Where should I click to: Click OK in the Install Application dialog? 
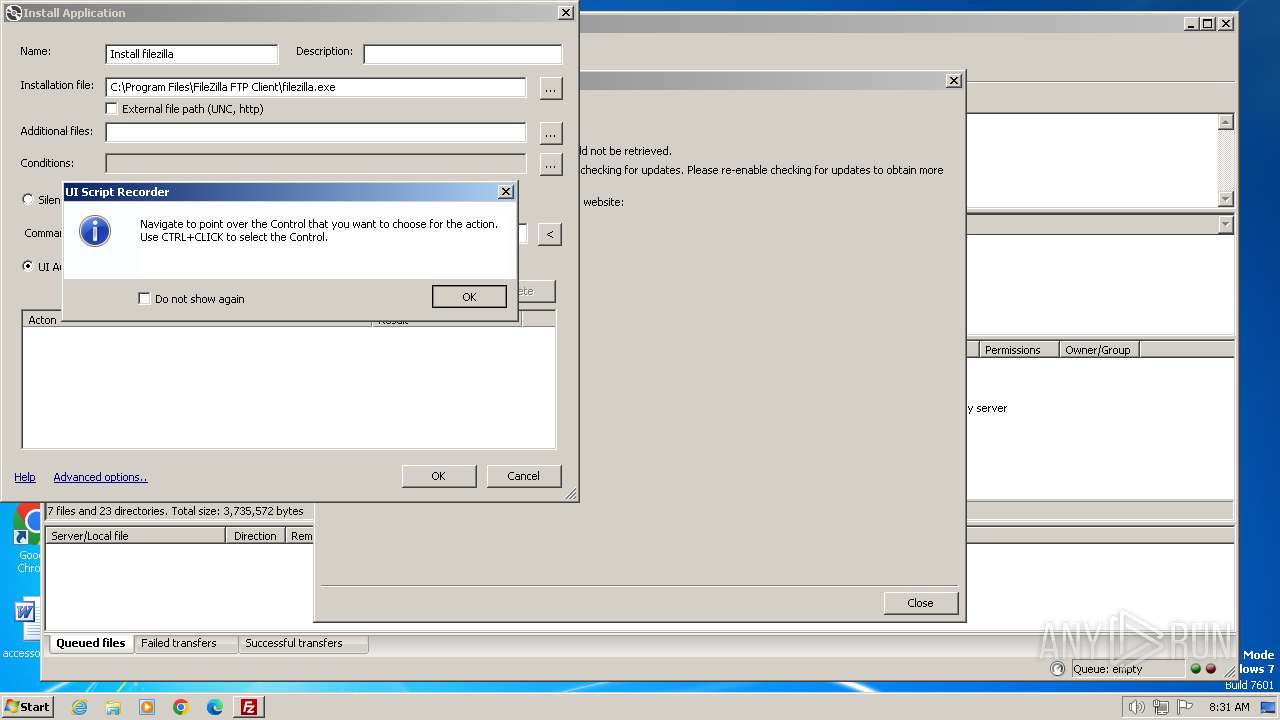(438, 476)
